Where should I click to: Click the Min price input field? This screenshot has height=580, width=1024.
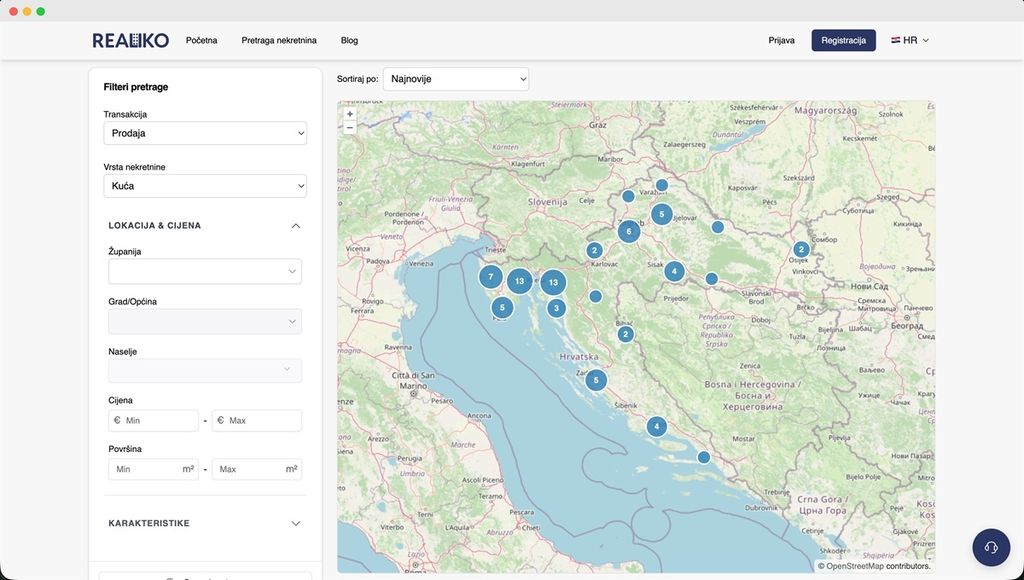click(153, 420)
